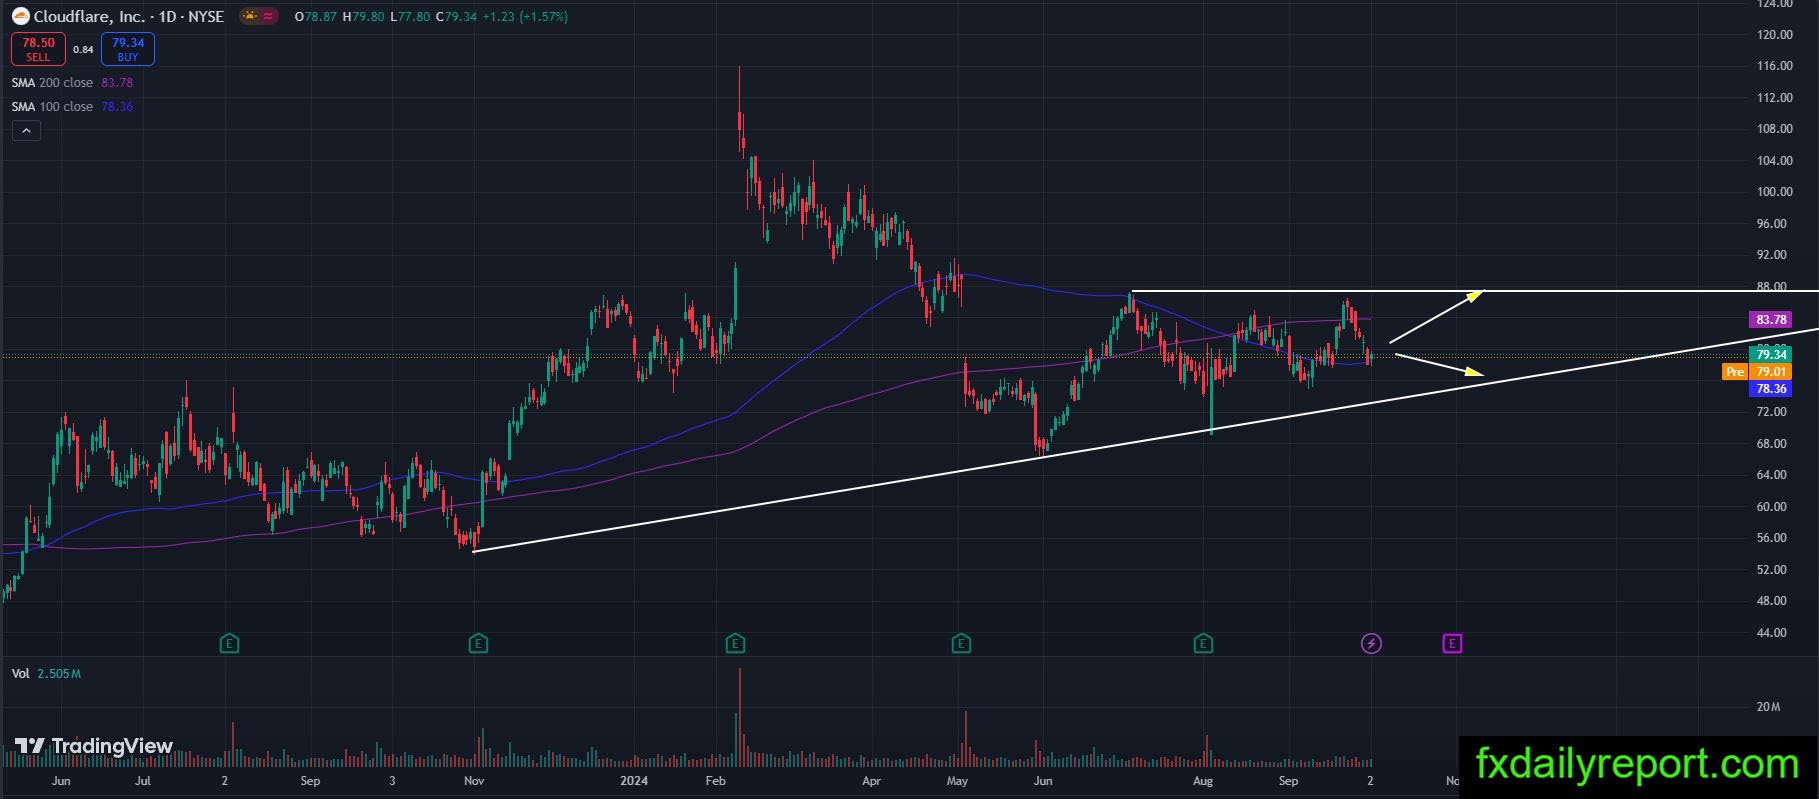Viewport: 1819px width, 799px height.
Task: Click the purple lightning event icon
Action: tap(1372, 644)
